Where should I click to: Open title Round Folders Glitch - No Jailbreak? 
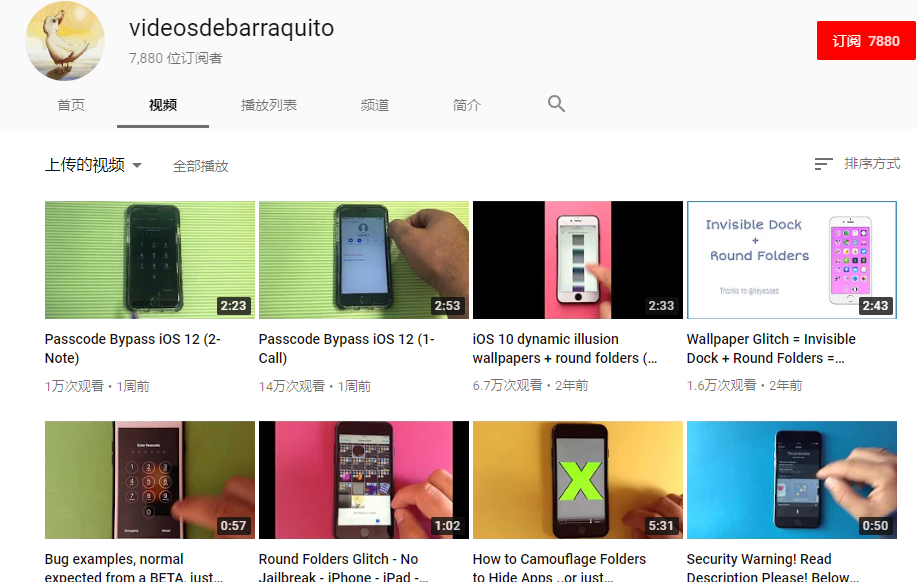(343, 567)
